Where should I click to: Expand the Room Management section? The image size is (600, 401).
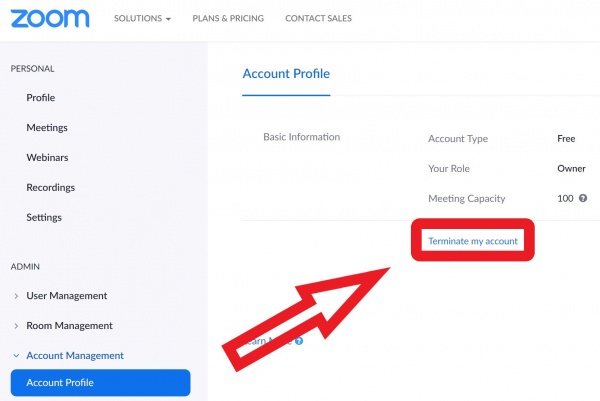[16, 326]
